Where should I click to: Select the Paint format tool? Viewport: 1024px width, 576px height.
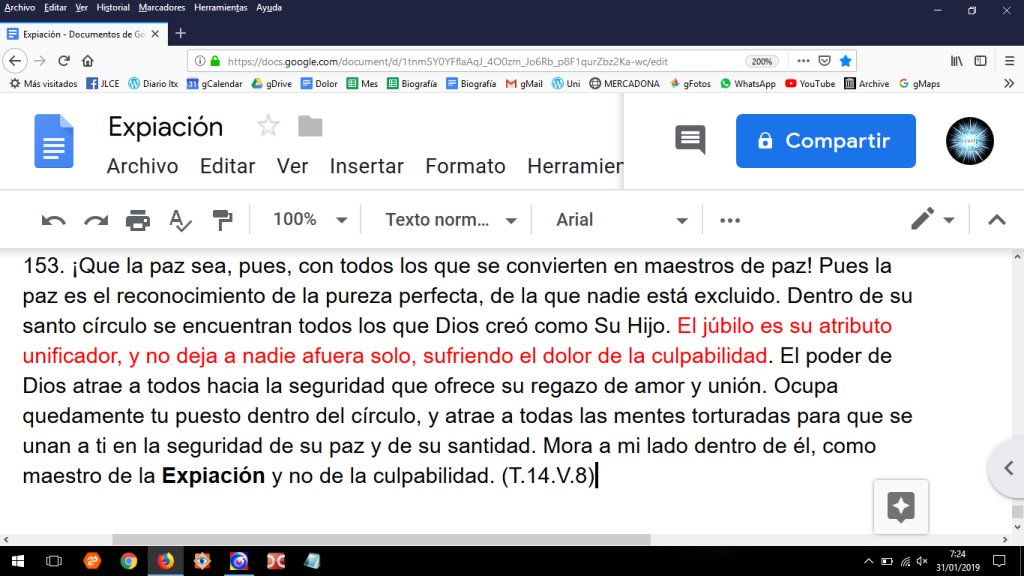pos(223,219)
